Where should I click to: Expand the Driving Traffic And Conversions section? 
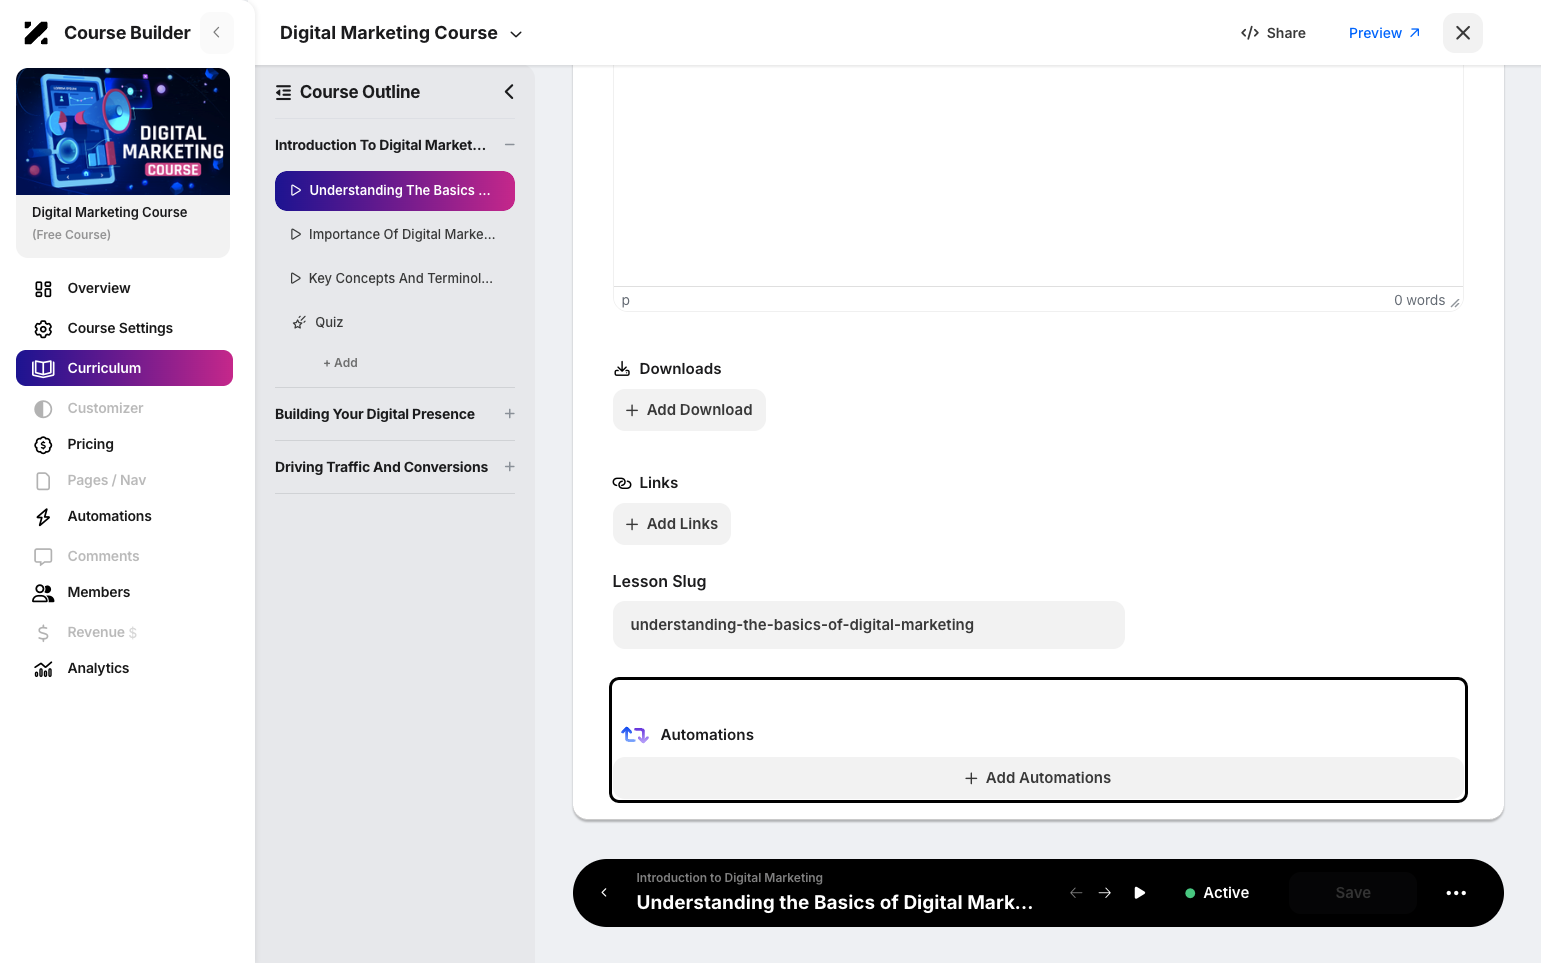click(510, 467)
